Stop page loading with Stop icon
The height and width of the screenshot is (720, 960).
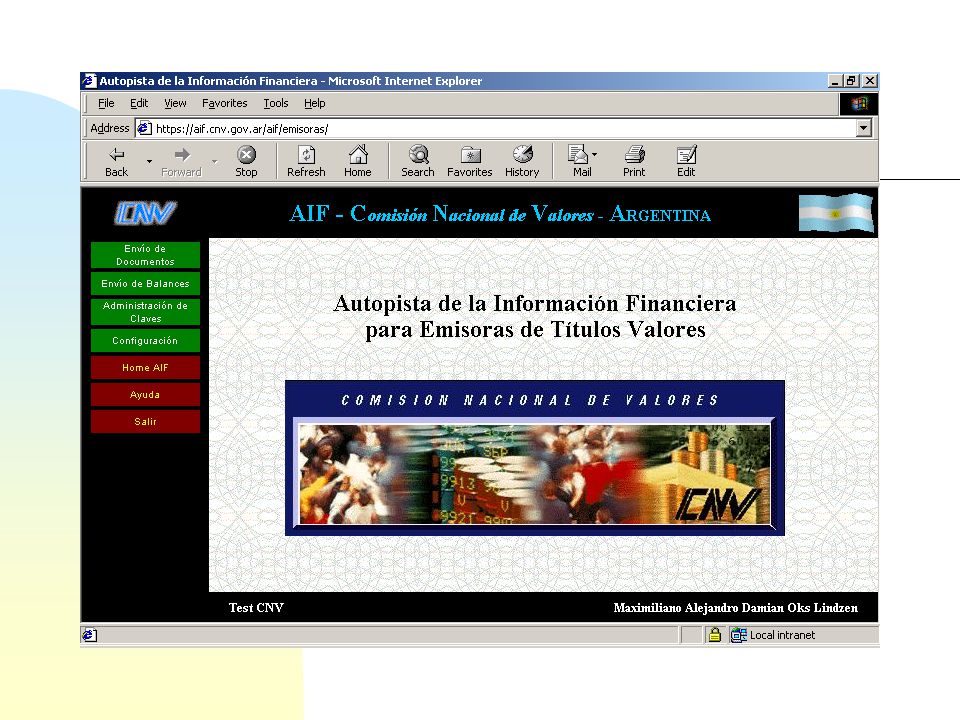(246, 154)
